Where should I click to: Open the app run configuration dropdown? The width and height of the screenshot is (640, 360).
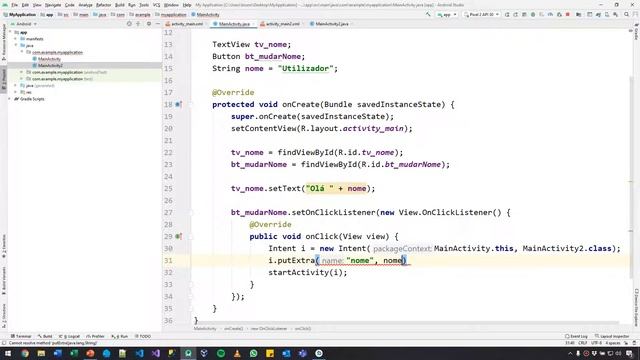click(x=447, y=14)
